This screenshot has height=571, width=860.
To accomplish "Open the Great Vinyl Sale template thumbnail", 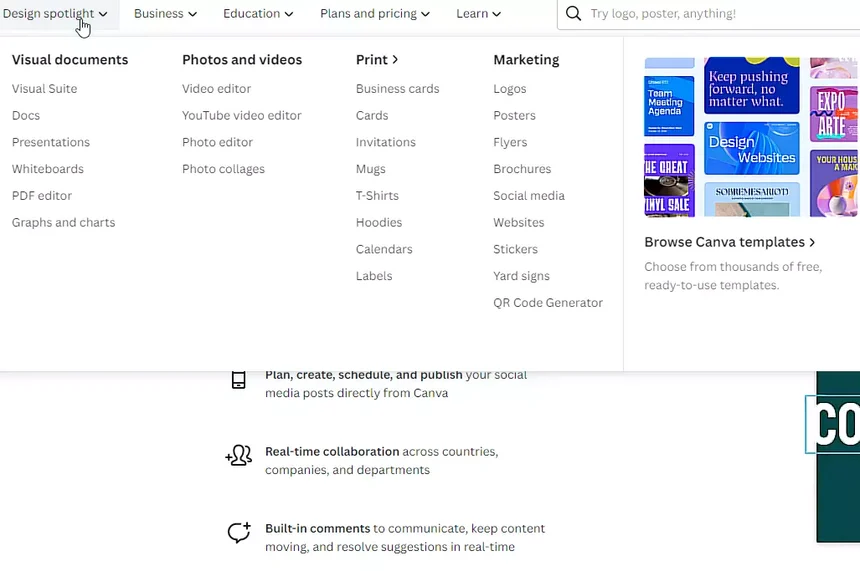I will coord(669,180).
